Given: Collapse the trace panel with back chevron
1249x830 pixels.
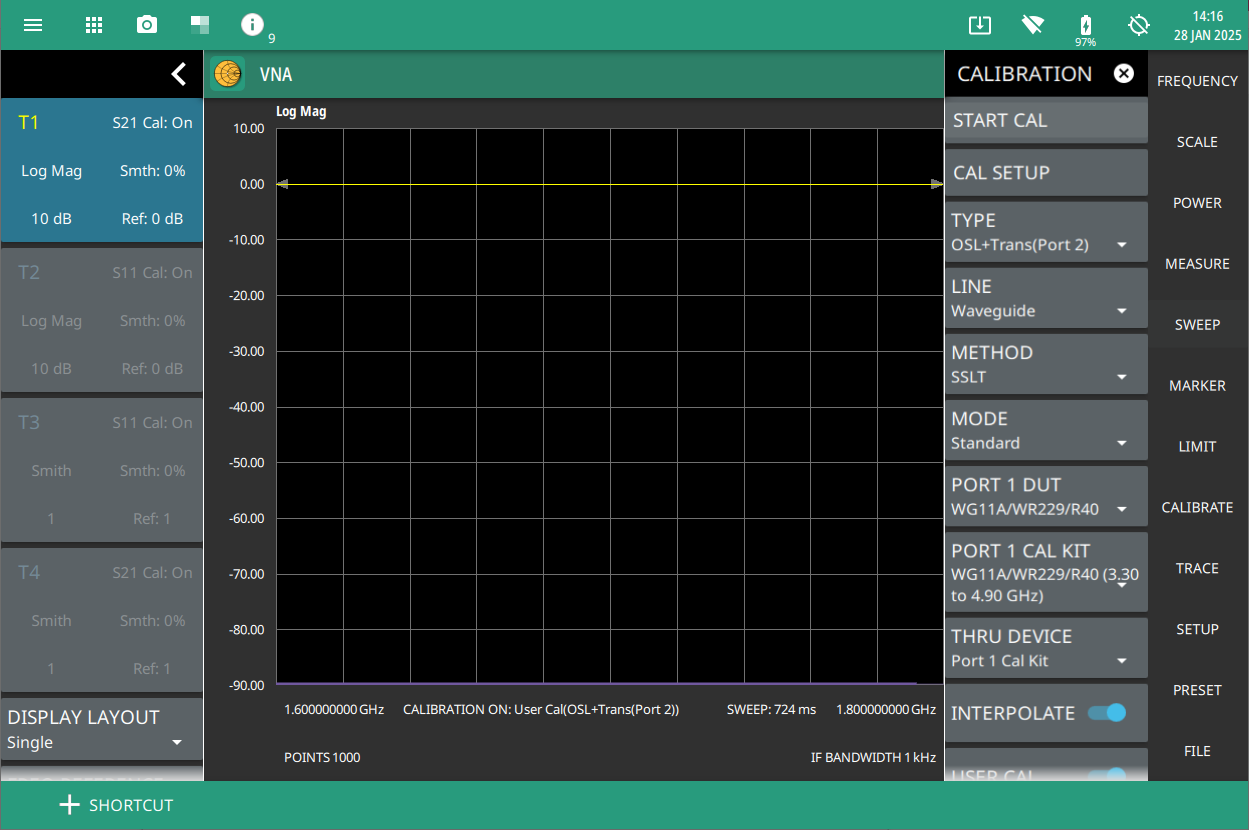Looking at the screenshot, I should (178, 74).
